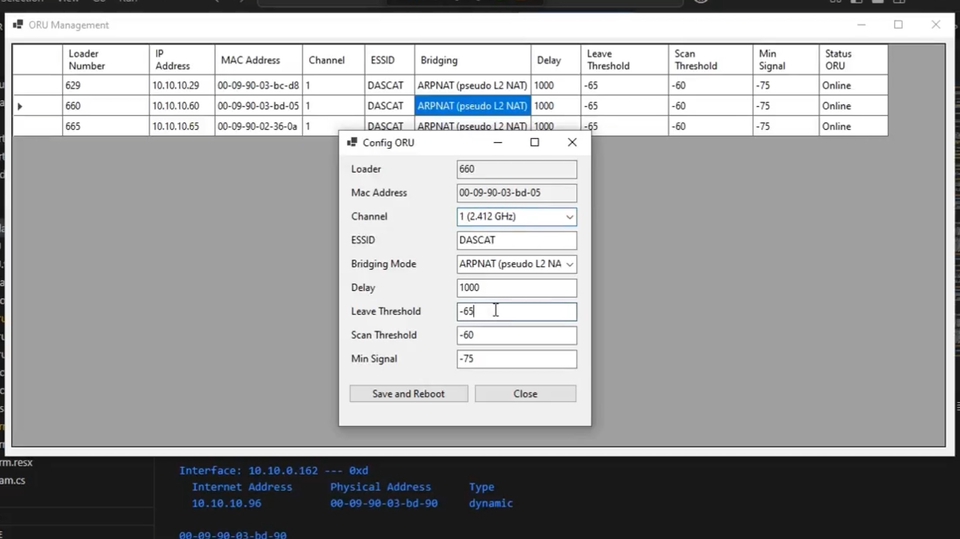Click ESSID cell DASCAT in row 629
Image resolution: width=960 pixels, height=539 pixels.
click(x=389, y=85)
